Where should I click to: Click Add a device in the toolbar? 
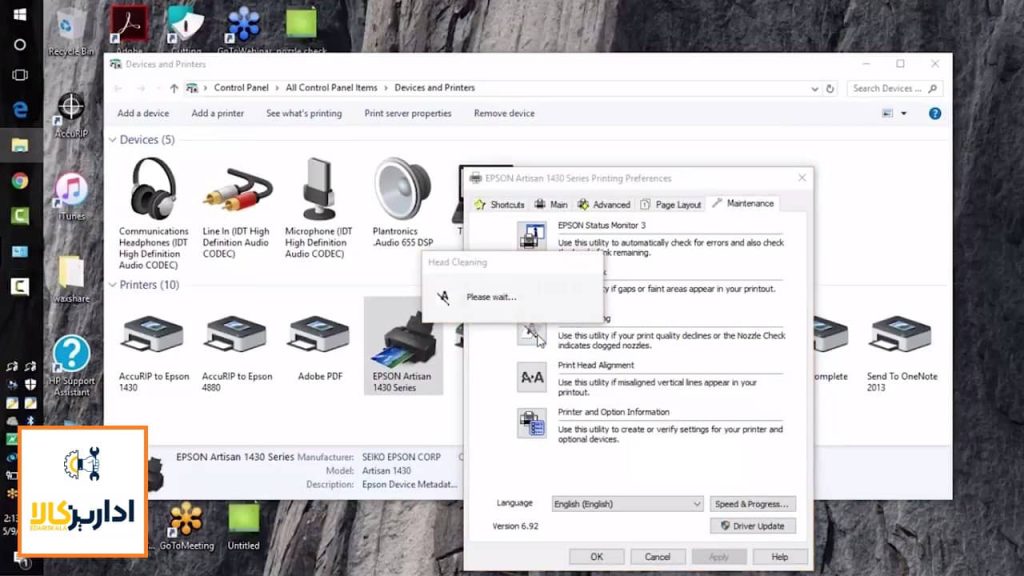tap(143, 114)
